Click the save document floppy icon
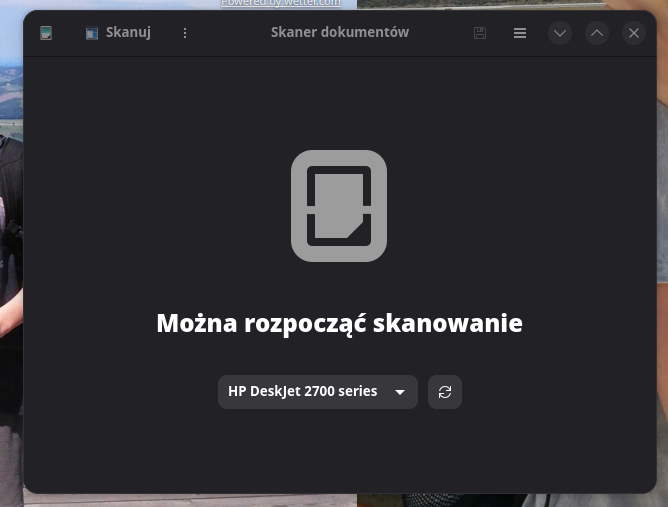The height and width of the screenshot is (507, 668). tap(480, 33)
